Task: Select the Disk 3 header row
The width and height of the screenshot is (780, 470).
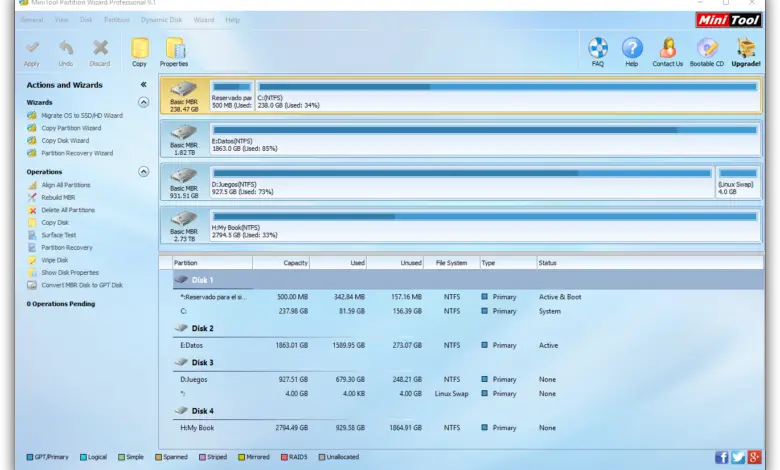Action: (x=468, y=363)
